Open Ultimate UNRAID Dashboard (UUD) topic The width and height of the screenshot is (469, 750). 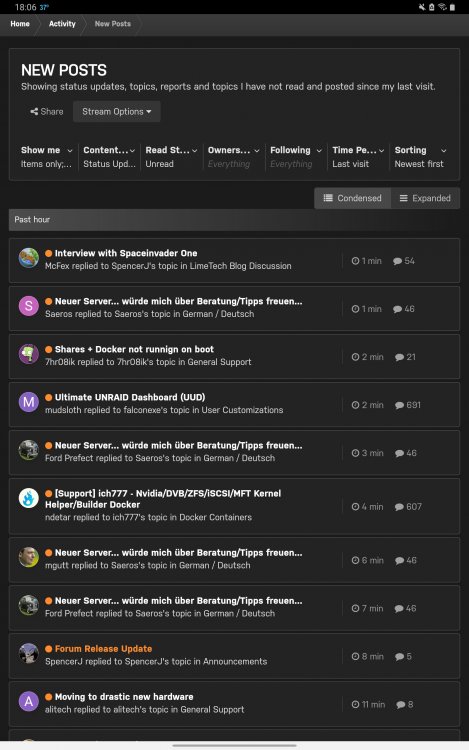[x=130, y=397]
